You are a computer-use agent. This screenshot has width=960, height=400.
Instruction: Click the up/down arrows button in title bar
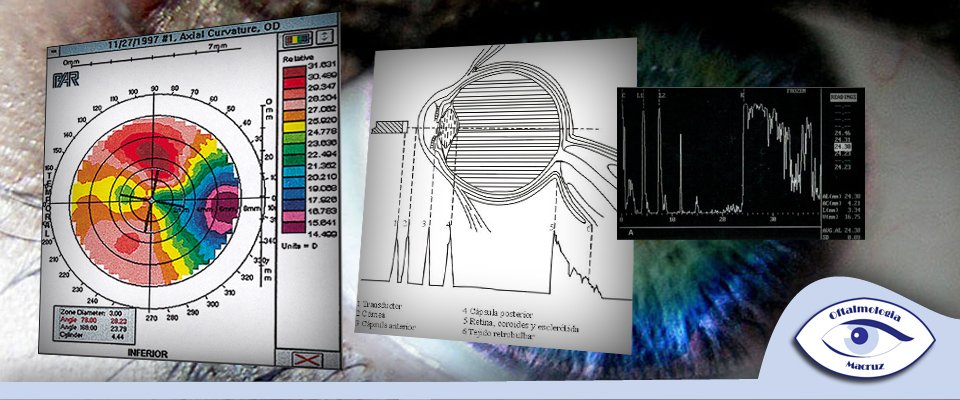pyautogui.click(x=326, y=38)
